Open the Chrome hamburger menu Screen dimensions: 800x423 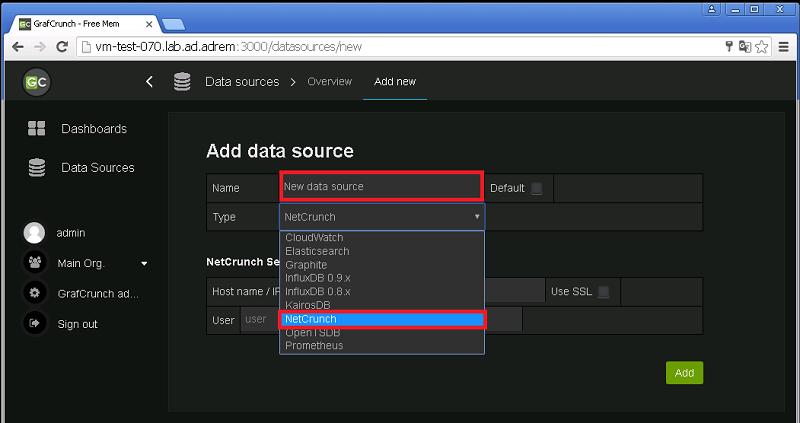tap(784, 47)
